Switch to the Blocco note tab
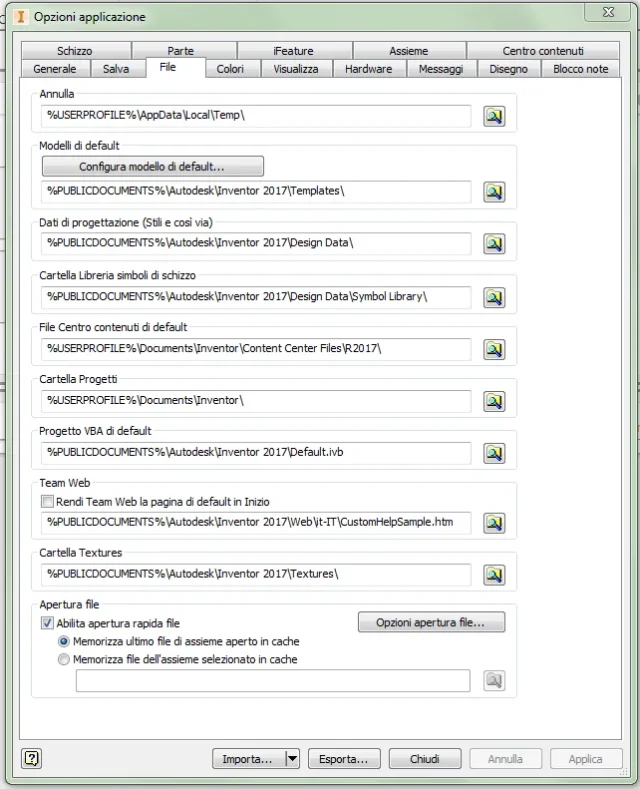This screenshot has width=640, height=789. click(x=581, y=69)
